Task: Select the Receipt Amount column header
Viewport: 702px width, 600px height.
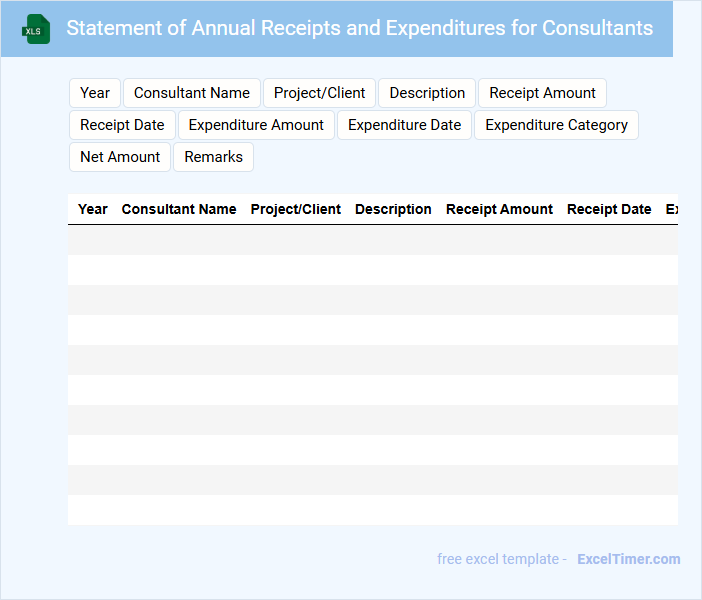Action: [499, 209]
